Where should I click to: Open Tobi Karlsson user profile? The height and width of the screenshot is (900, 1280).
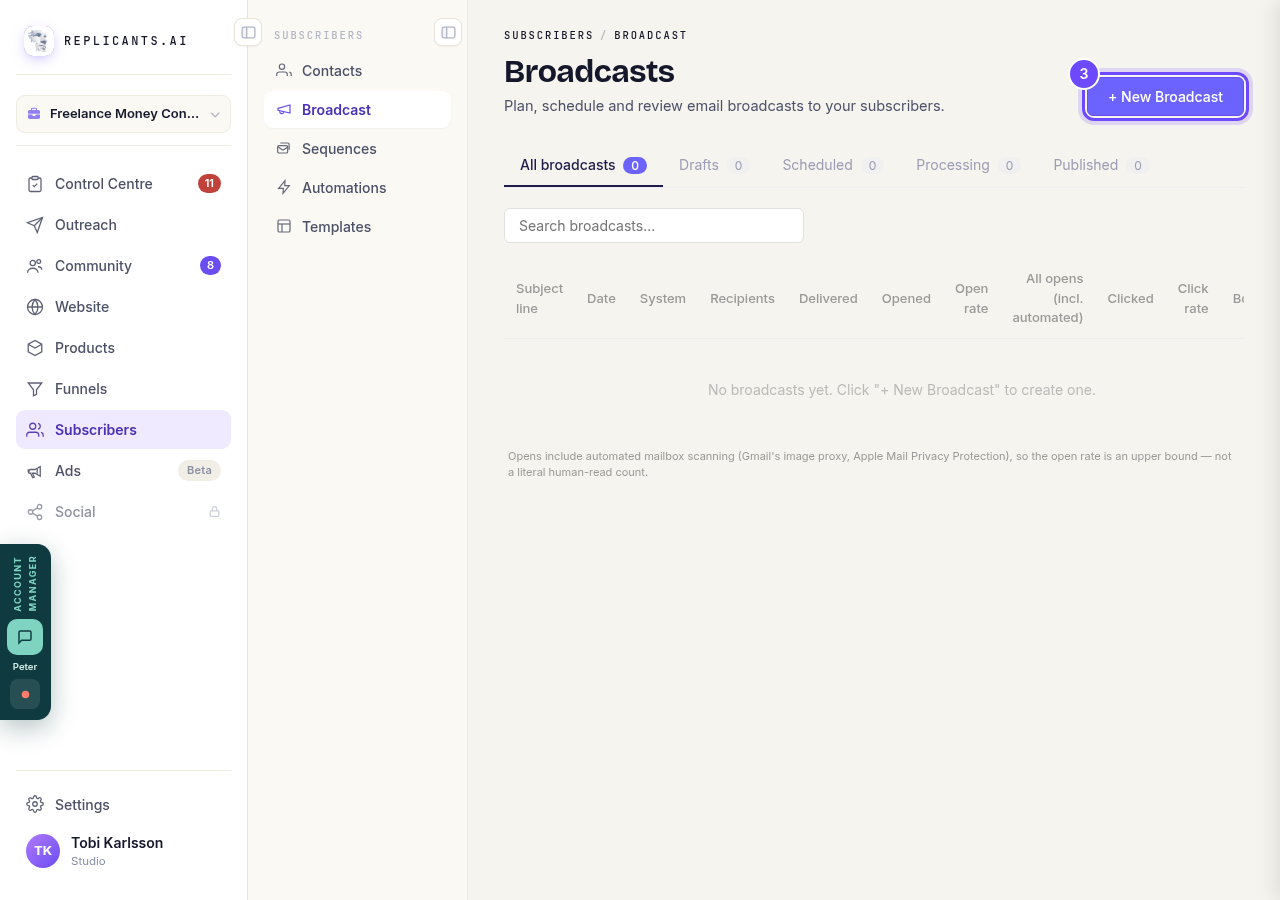coord(123,851)
